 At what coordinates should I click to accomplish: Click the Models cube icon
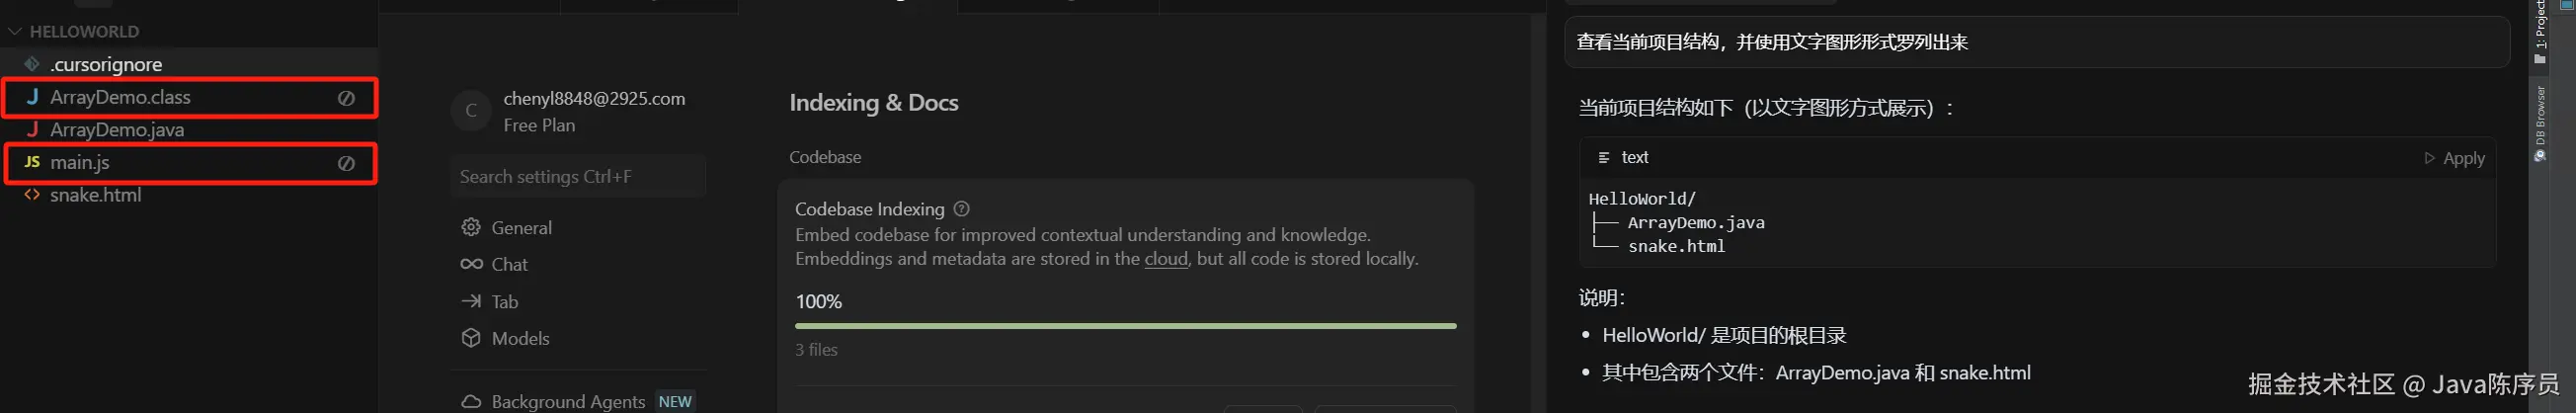471,338
